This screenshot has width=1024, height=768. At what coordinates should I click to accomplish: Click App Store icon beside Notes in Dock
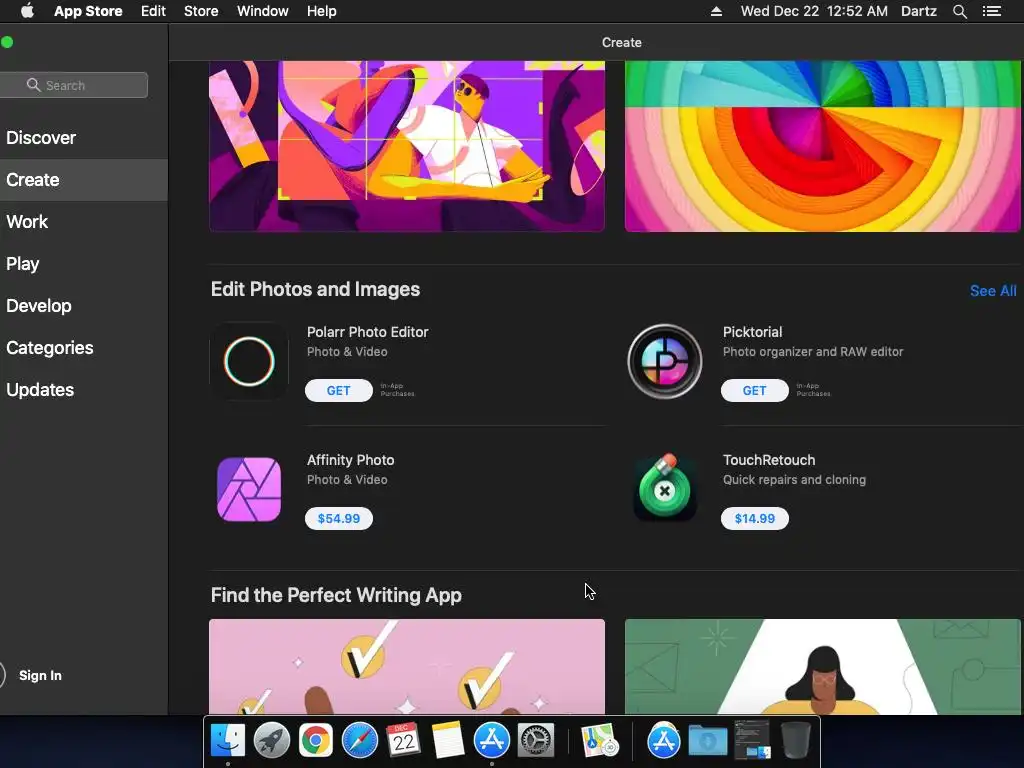click(x=492, y=741)
